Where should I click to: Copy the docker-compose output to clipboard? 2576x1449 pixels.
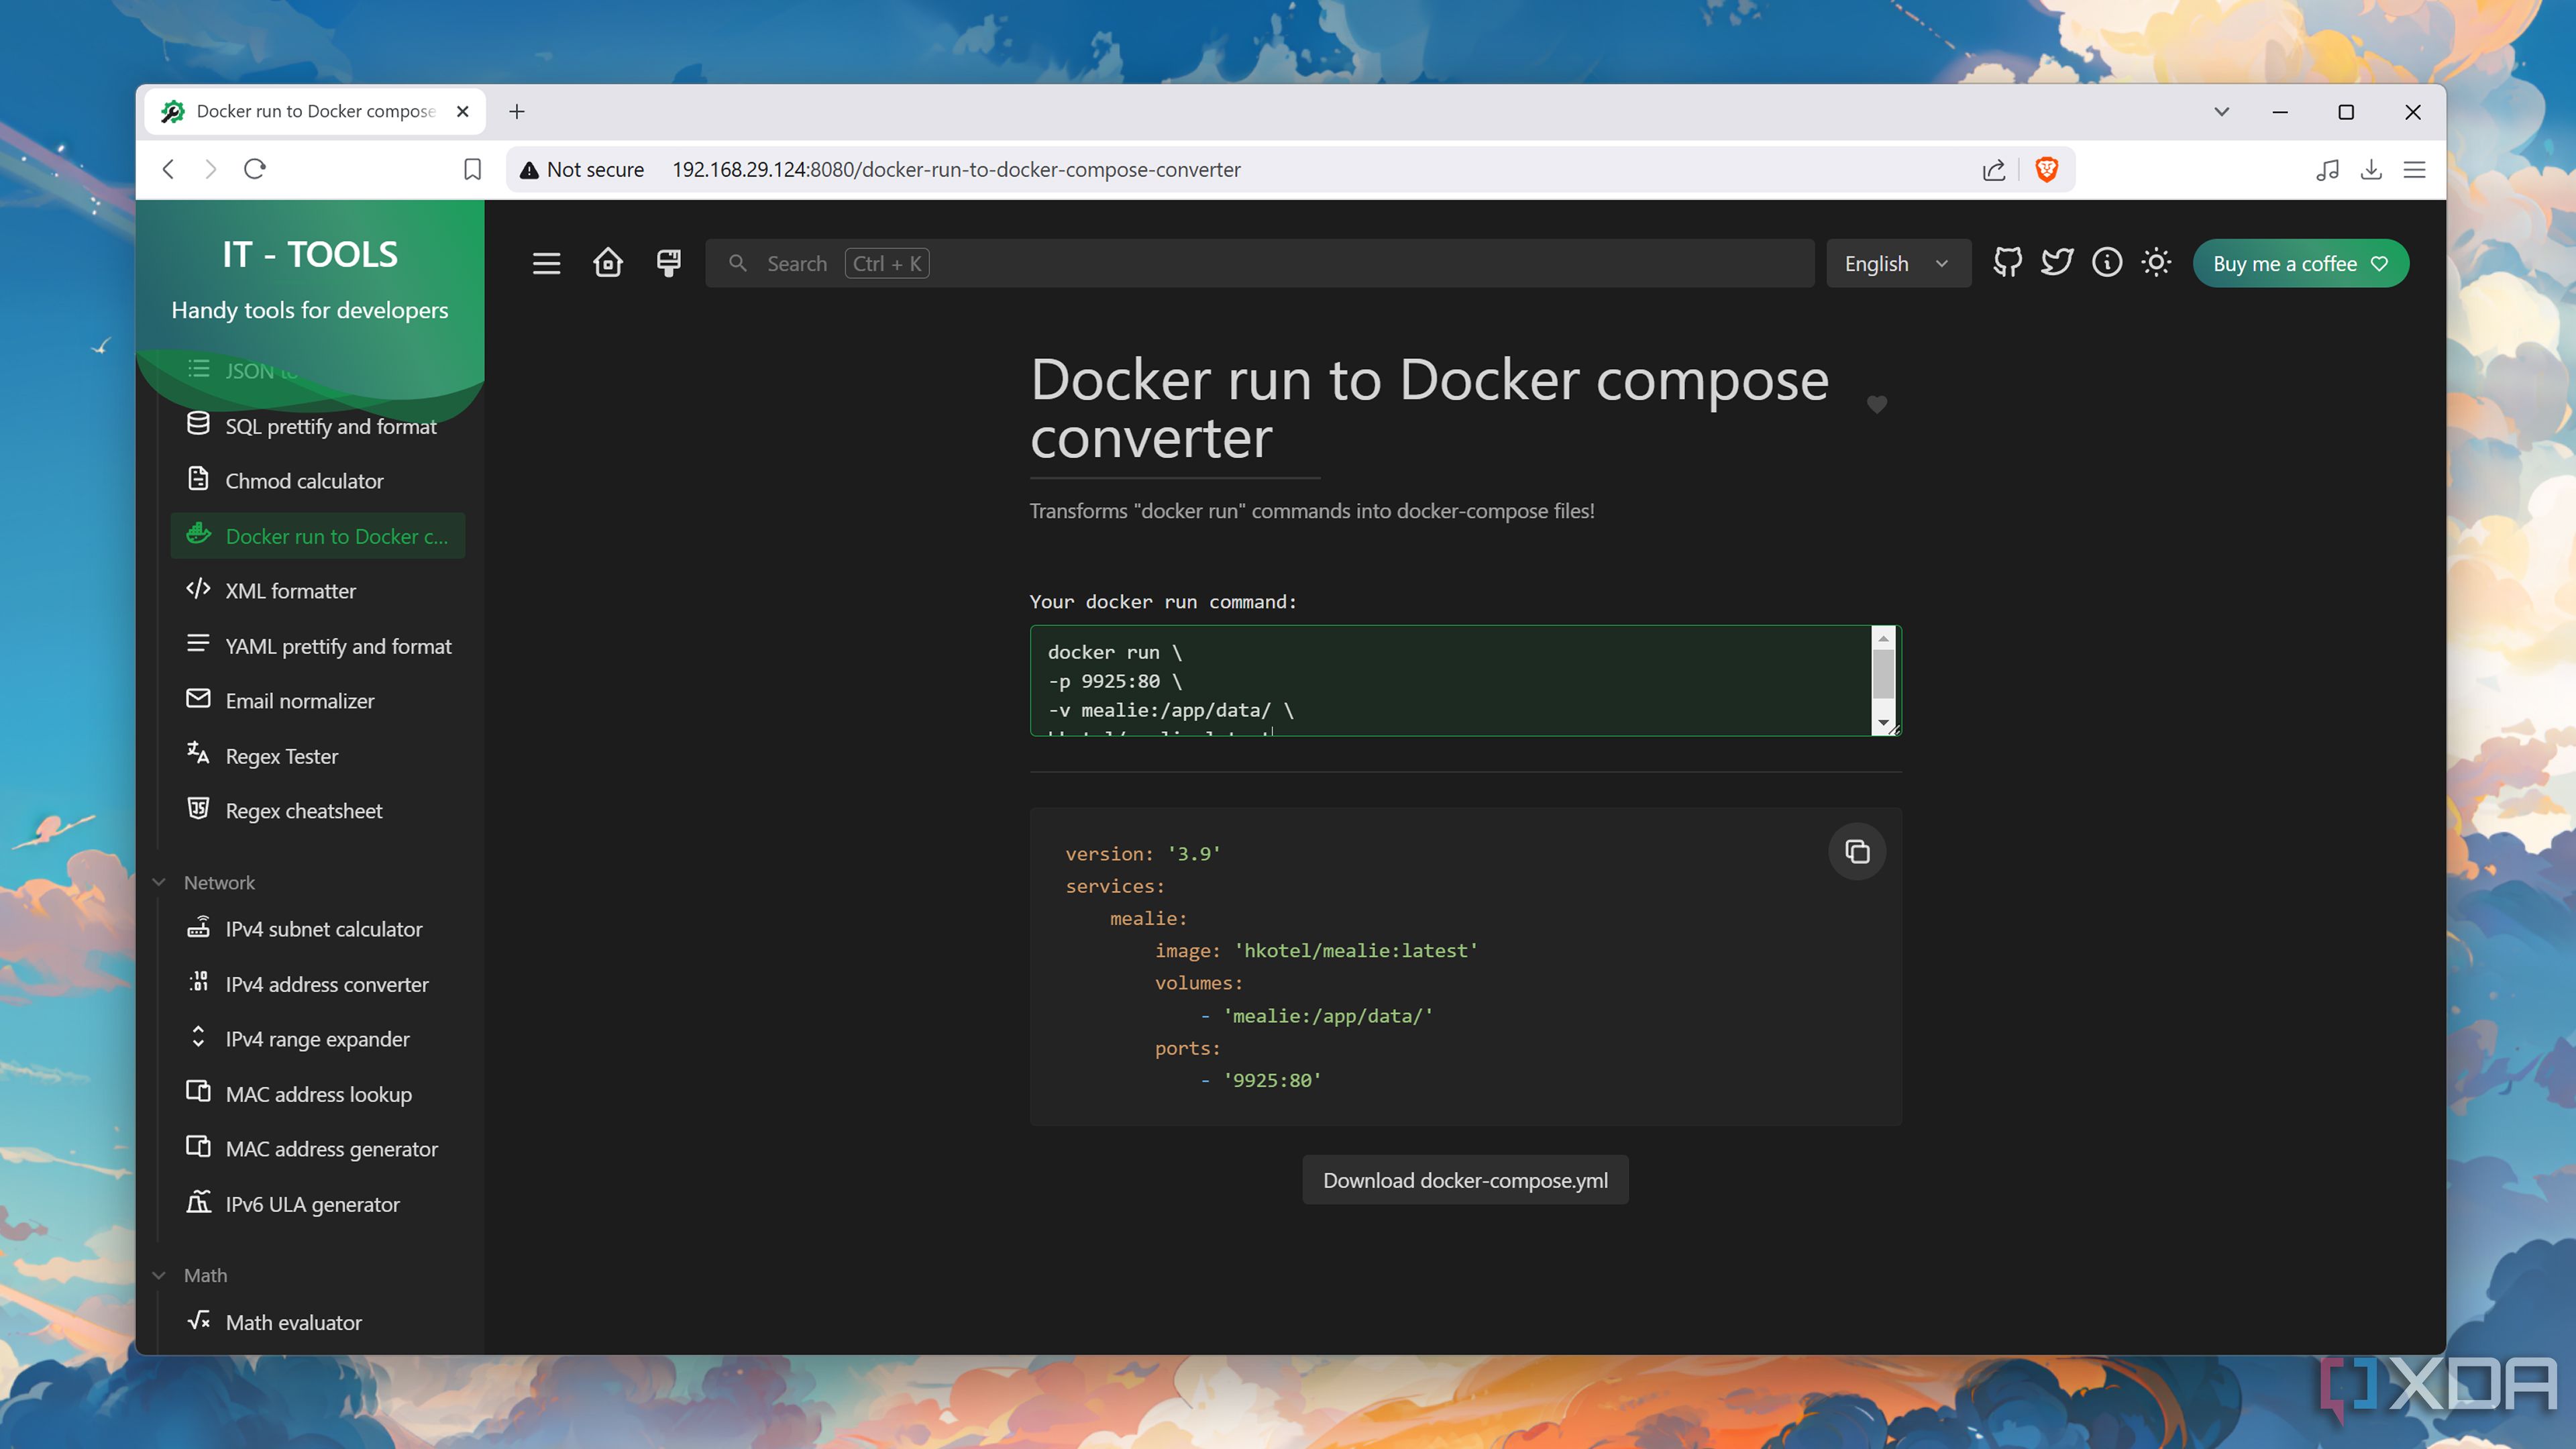pos(1857,852)
